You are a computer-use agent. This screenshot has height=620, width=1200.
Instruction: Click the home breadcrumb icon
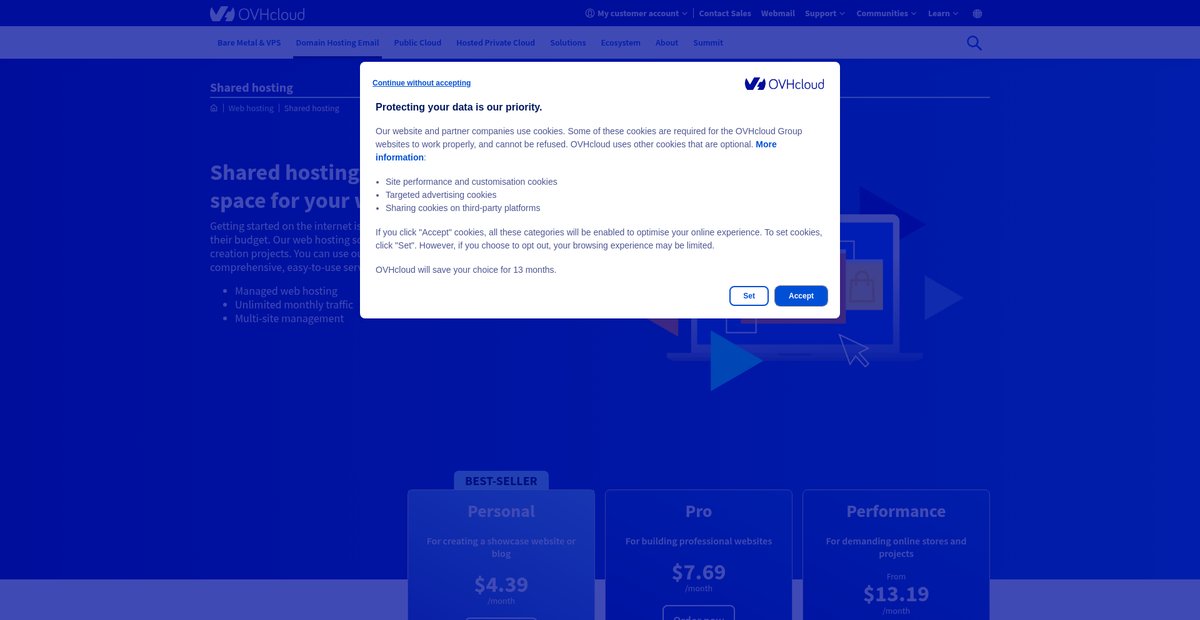(x=214, y=108)
